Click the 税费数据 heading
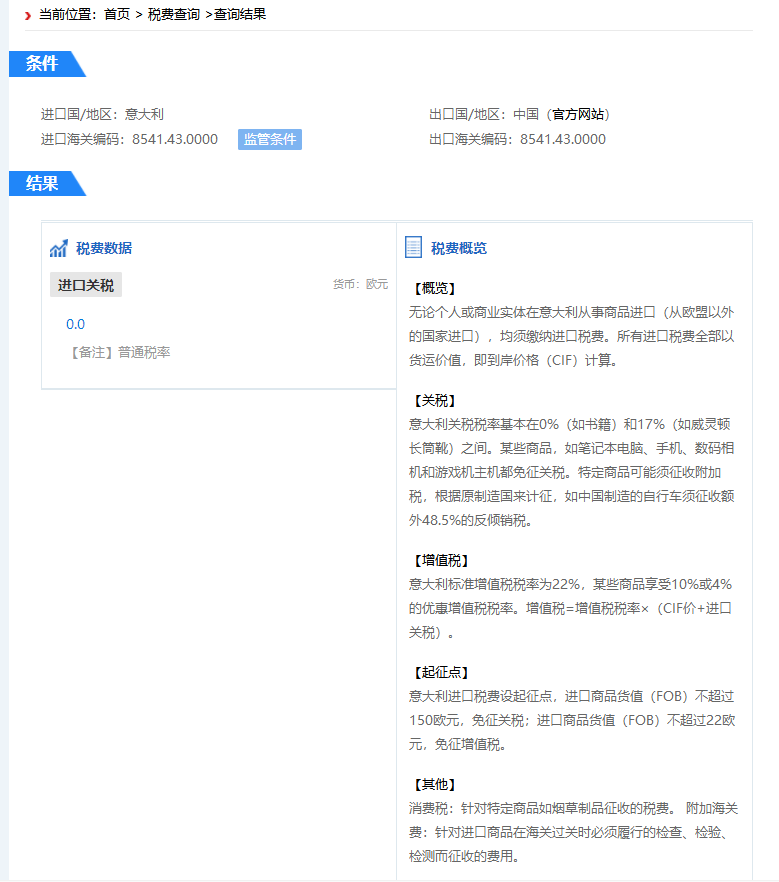Image resolution: width=779 pixels, height=882 pixels. (104, 248)
